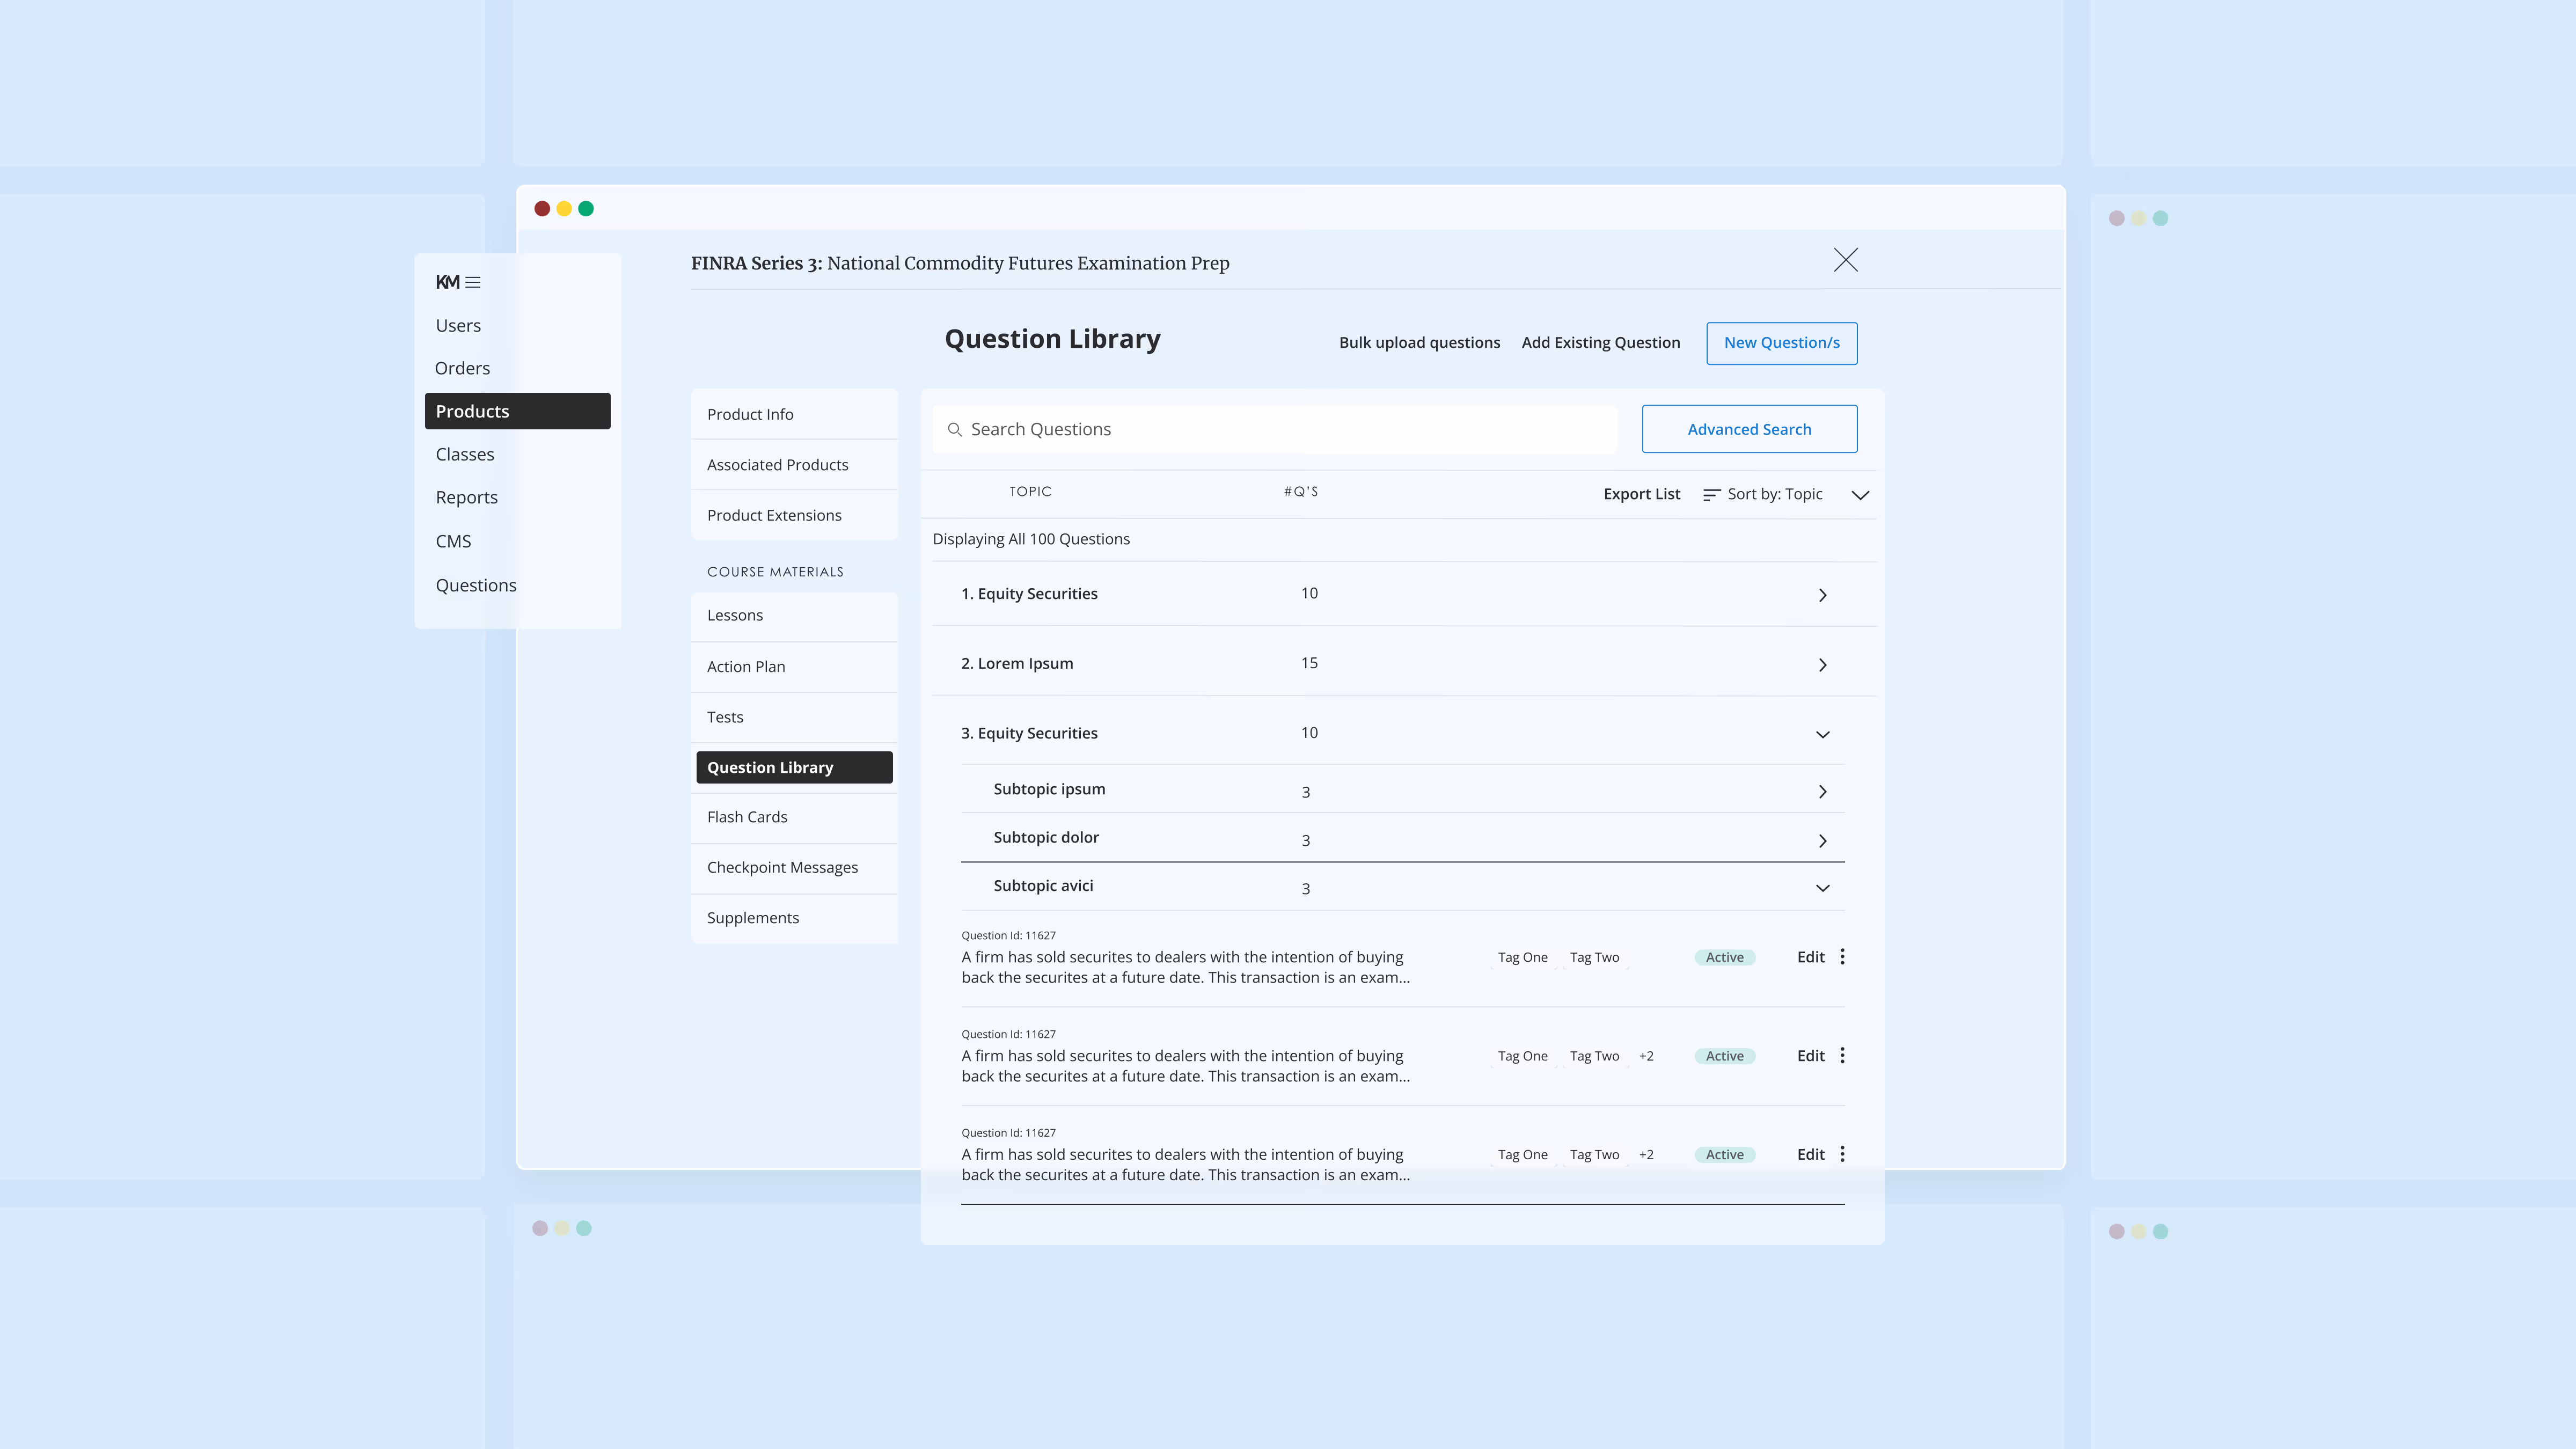Click the KM logo in the sidebar
The image size is (2576, 1449).
[447, 282]
